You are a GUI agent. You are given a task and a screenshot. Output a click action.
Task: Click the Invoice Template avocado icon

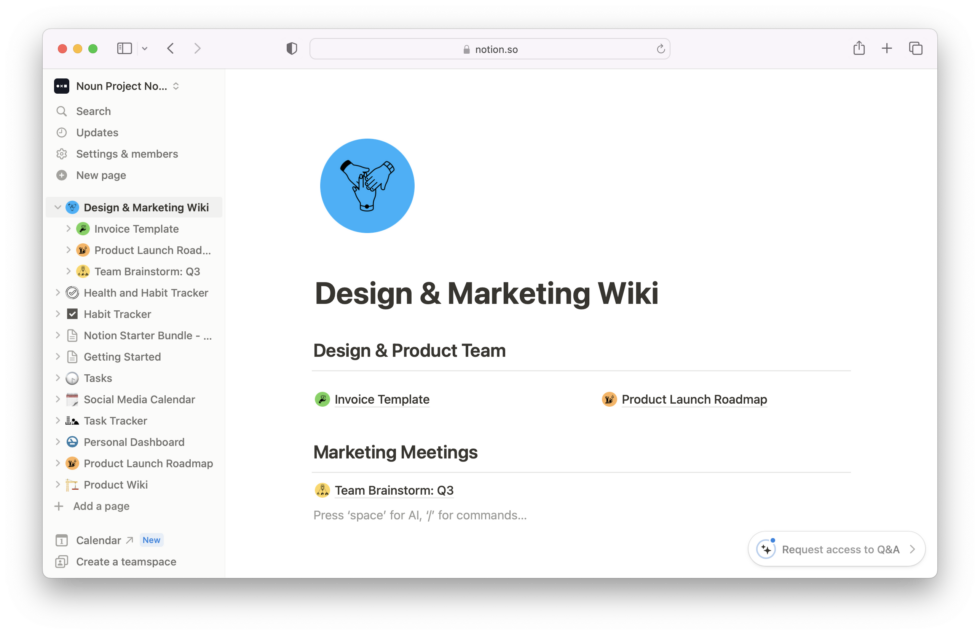point(82,228)
